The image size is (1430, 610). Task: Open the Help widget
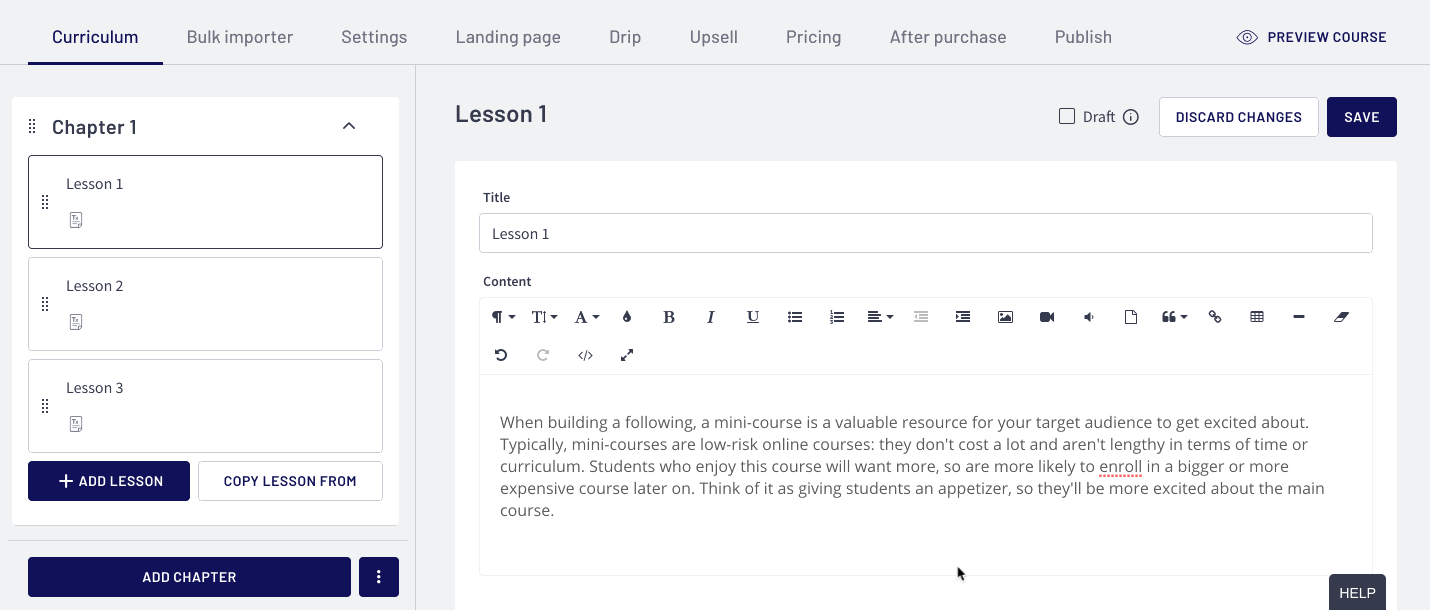1357,592
